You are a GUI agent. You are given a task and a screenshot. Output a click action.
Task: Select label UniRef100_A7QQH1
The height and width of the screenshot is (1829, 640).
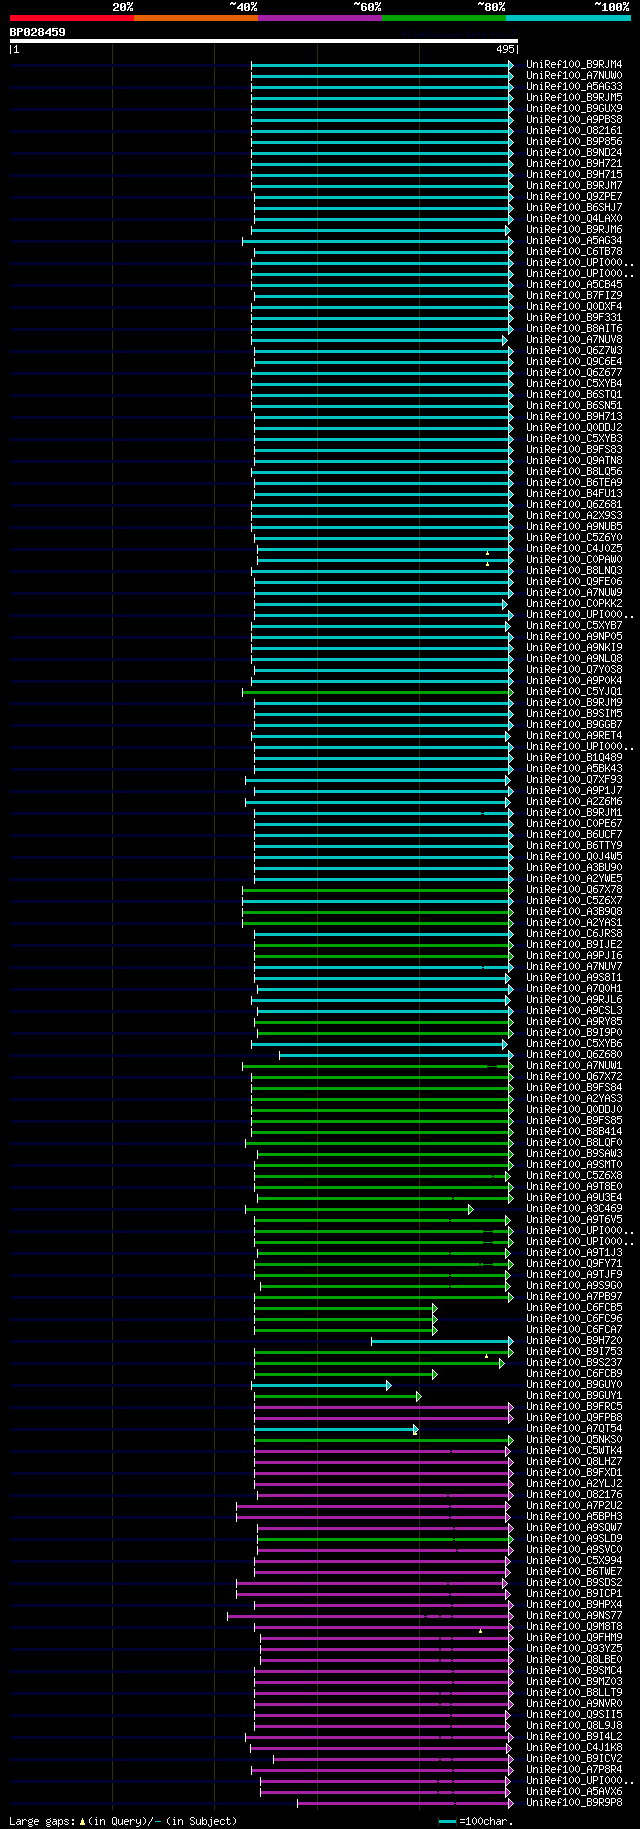tap(574, 989)
